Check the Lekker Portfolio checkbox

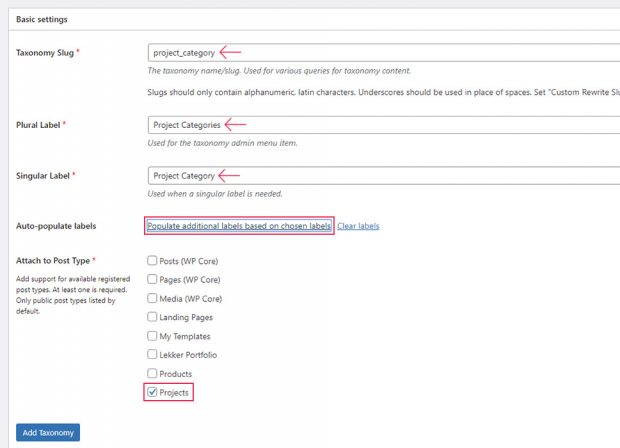(152, 355)
